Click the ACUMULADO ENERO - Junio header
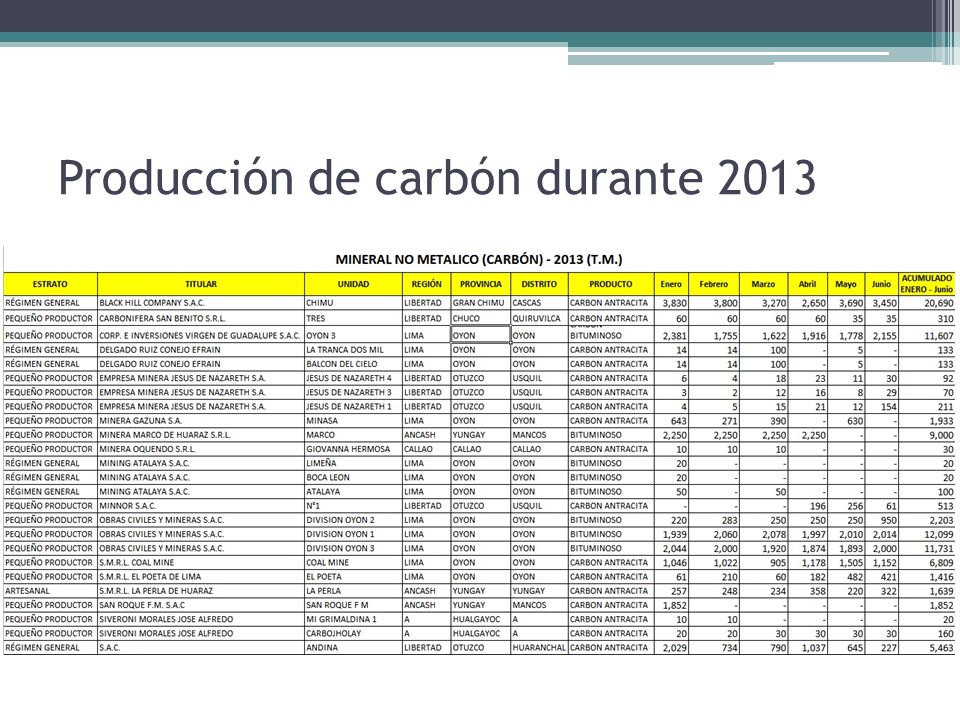This screenshot has width=960, height=720. coord(927,284)
